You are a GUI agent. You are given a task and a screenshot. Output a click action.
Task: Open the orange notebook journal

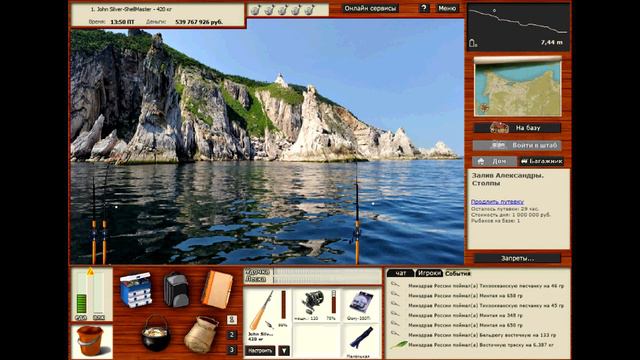pos(217,289)
